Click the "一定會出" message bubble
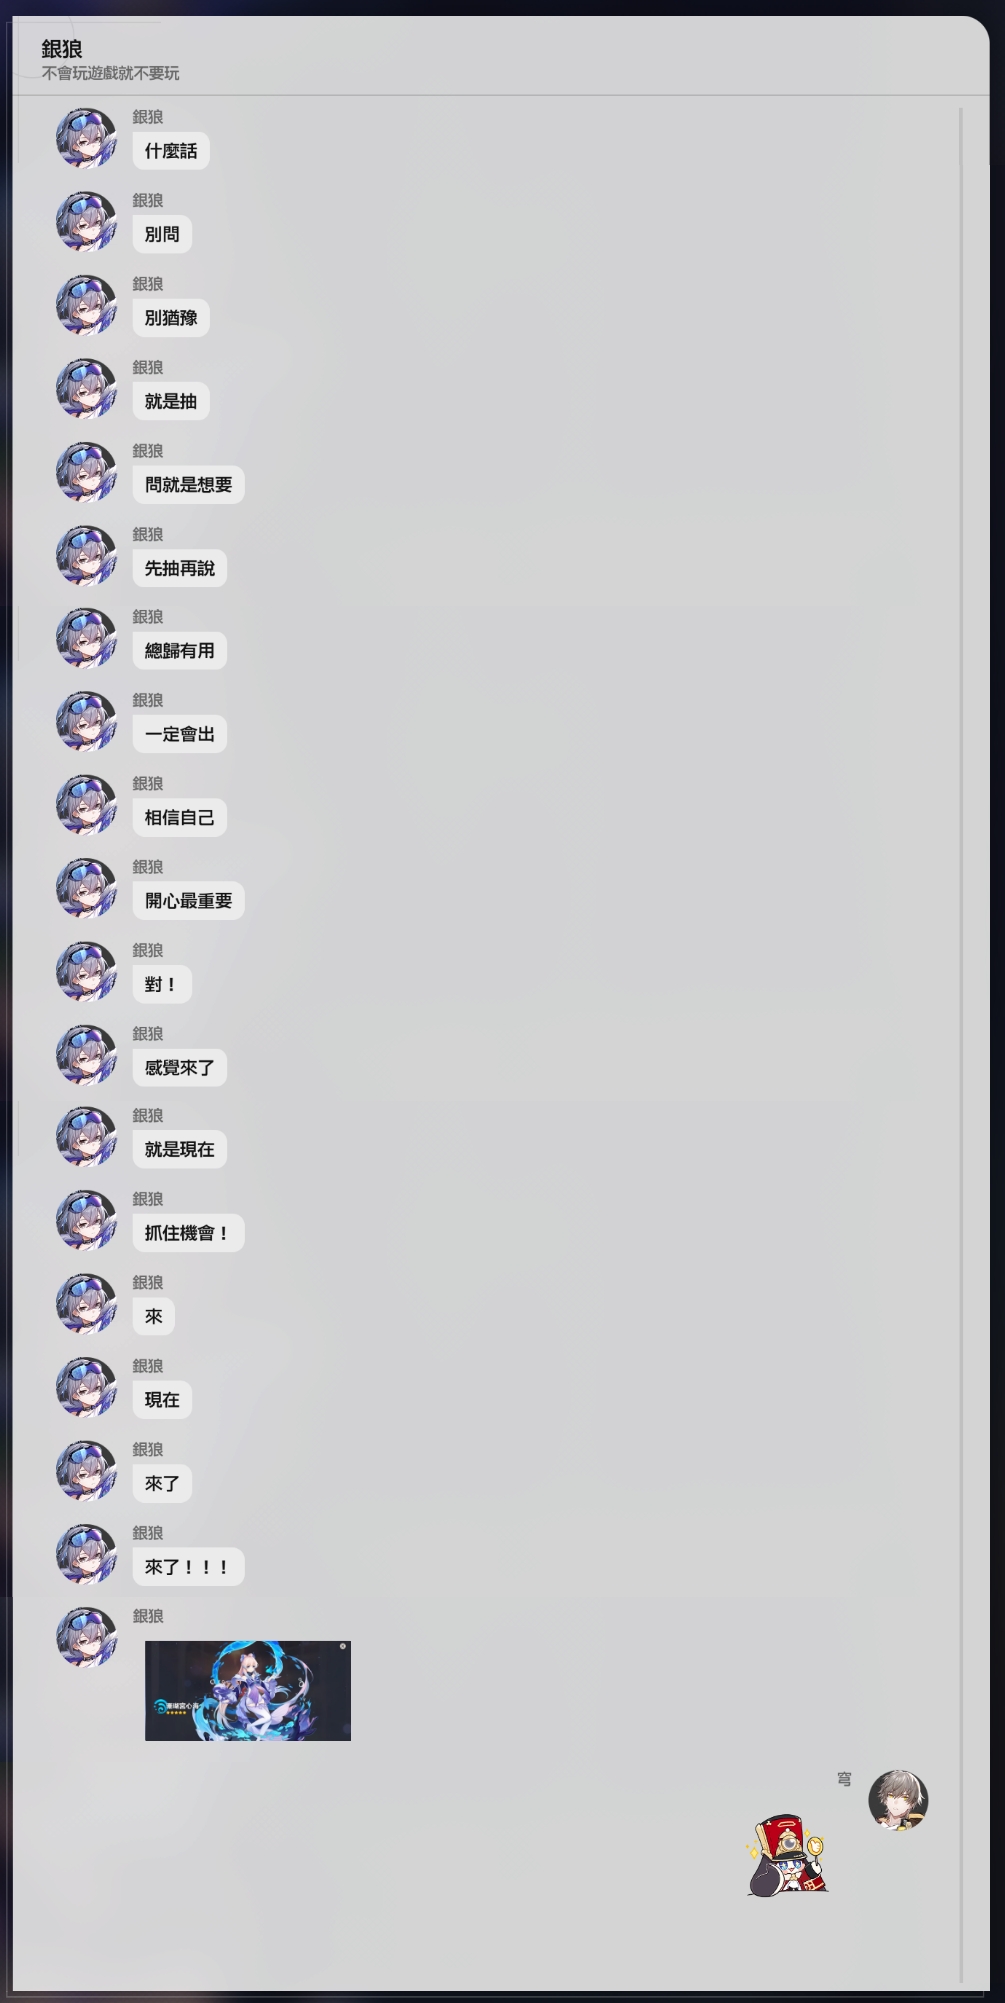 [x=180, y=734]
